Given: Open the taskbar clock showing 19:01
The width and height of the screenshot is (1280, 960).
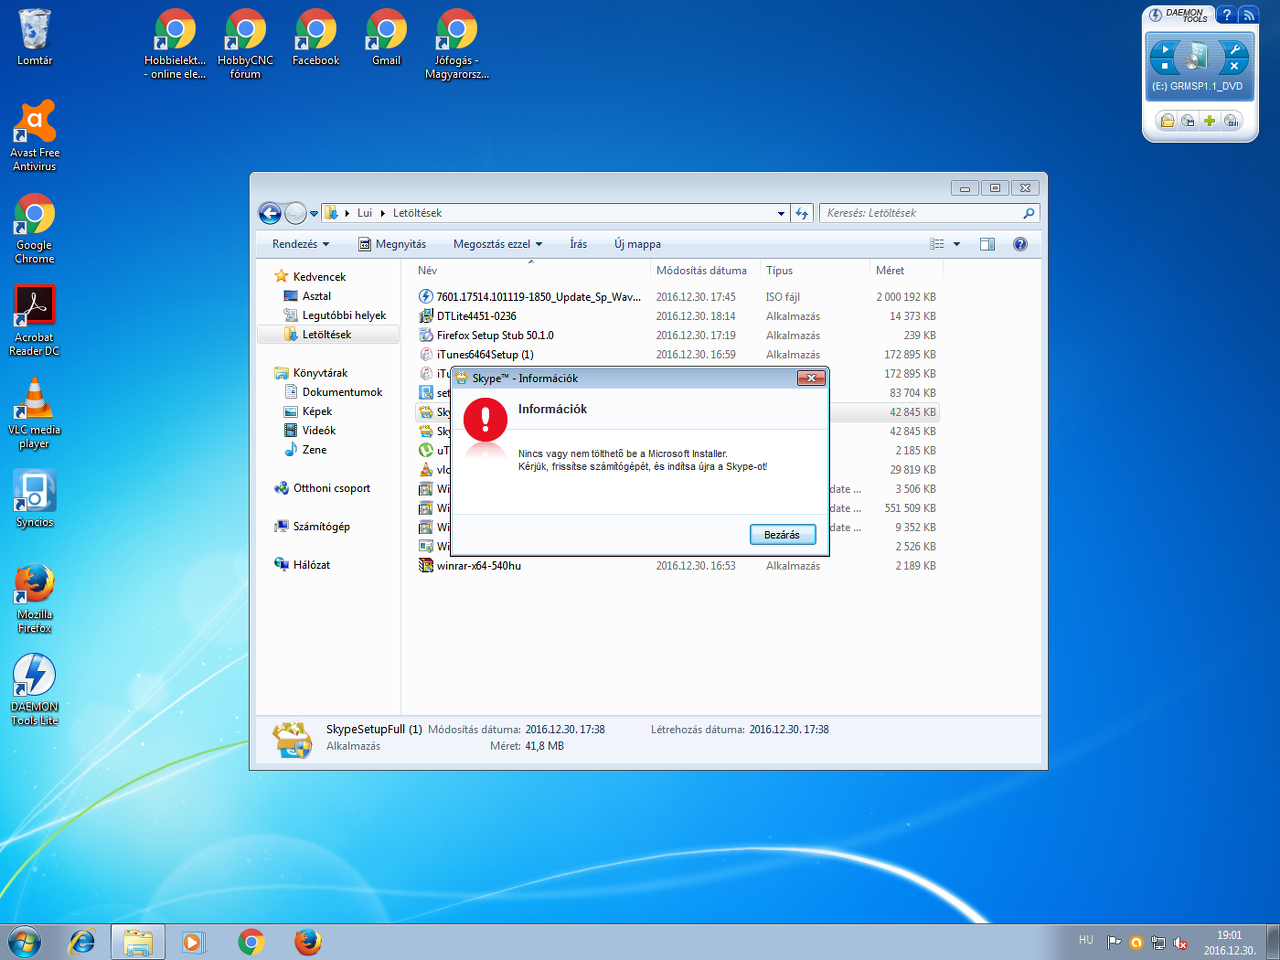Looking at the screenshot, I should (1229, 943).
